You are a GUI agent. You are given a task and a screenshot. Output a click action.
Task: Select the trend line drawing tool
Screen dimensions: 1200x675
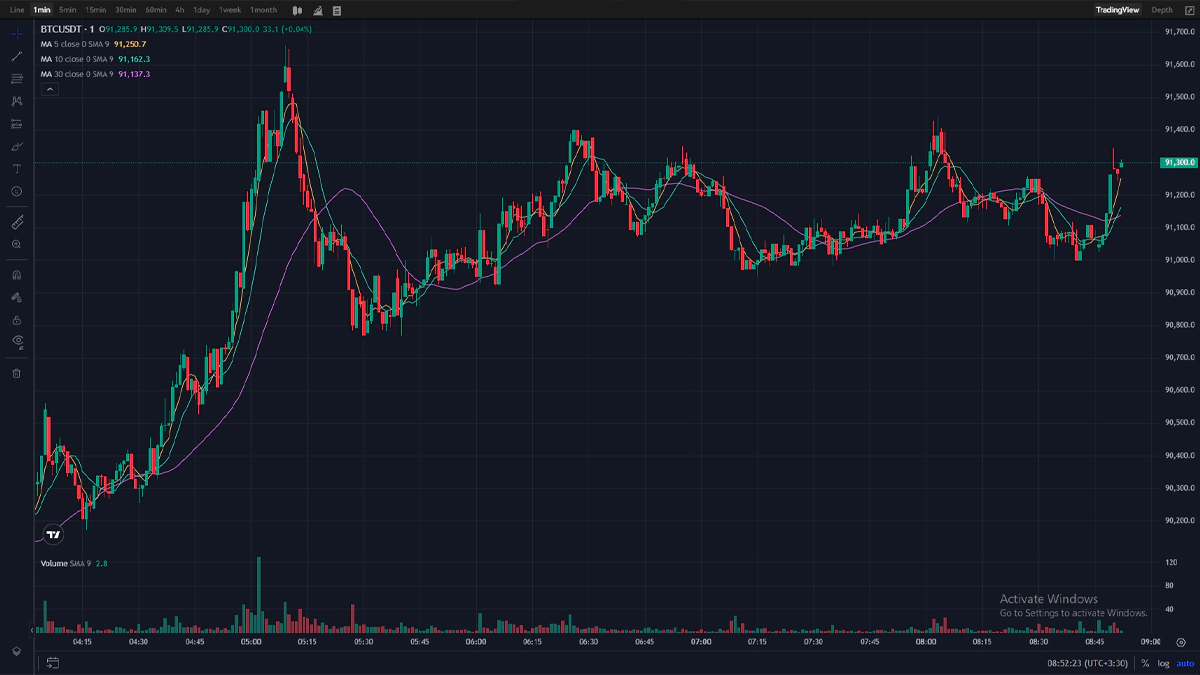point(16,56)
